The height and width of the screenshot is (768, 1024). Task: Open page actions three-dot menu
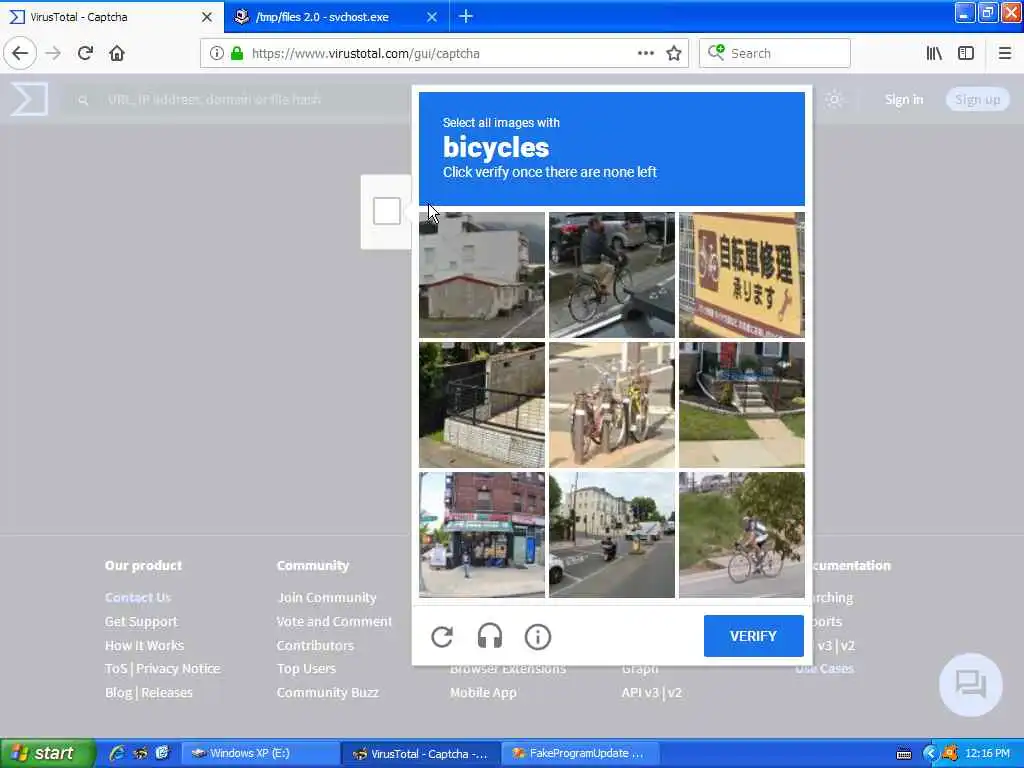coord(645,53)
